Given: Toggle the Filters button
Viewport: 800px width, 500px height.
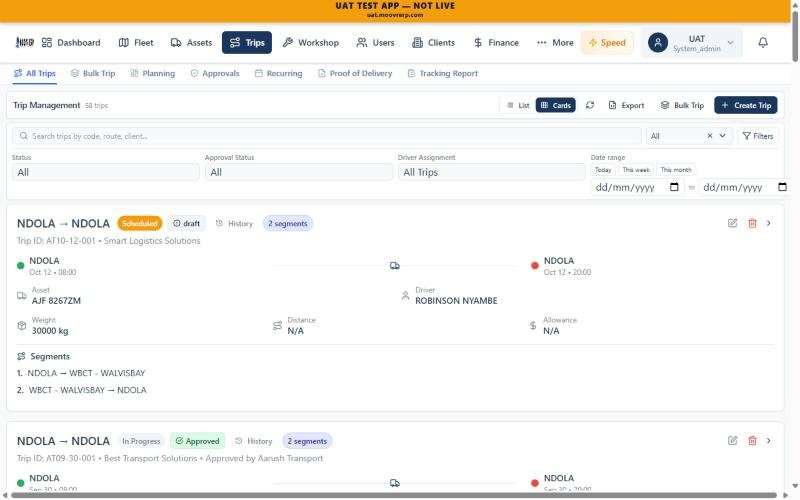Looking at the screenshot, I should 758,136.
